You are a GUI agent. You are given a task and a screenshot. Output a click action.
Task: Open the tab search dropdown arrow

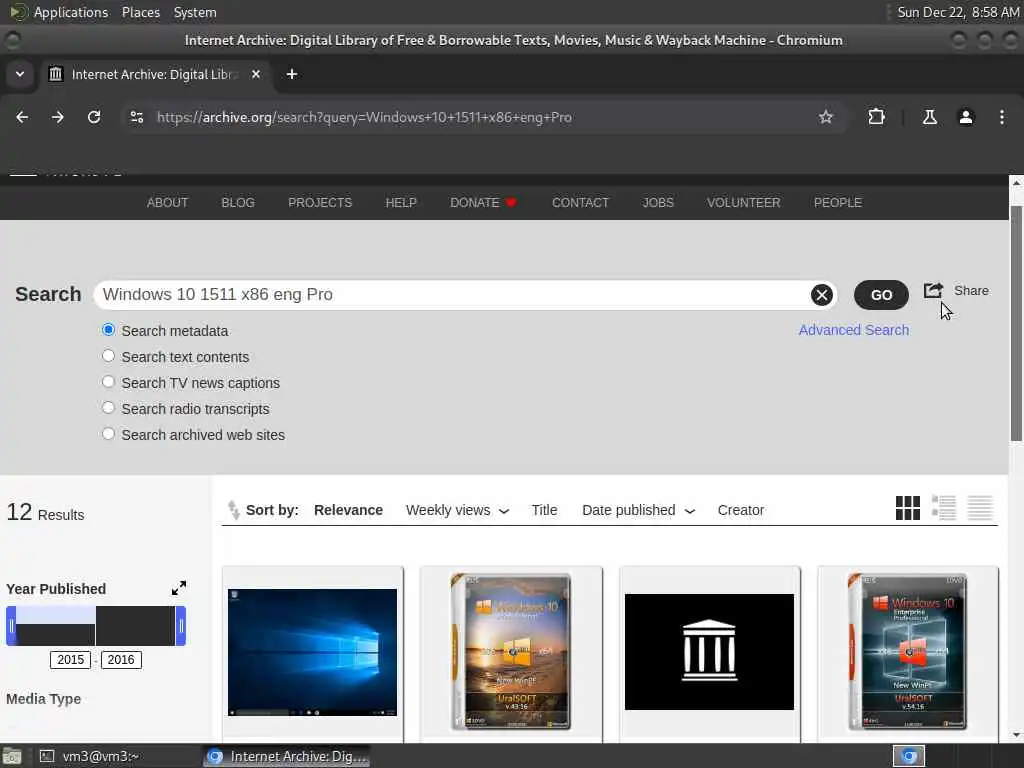(x=20, y=74)
